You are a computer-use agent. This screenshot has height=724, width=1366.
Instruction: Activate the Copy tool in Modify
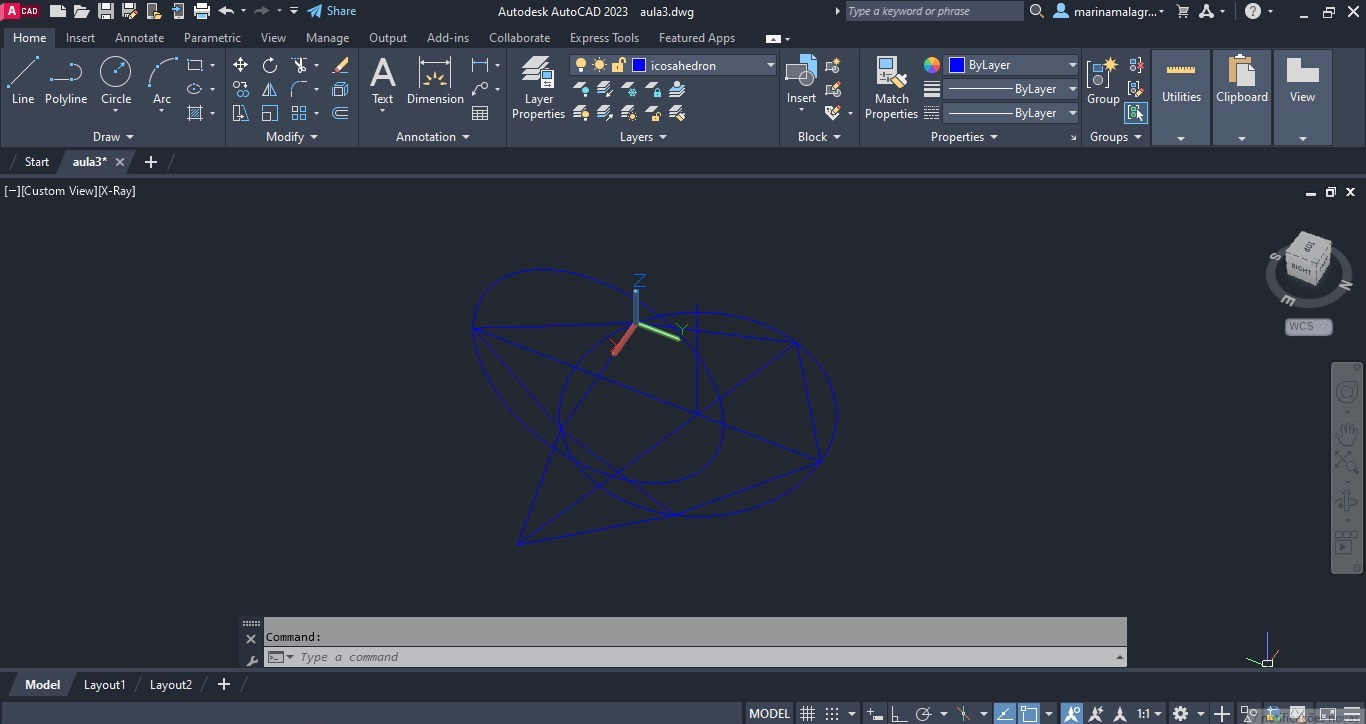(240, 89)
